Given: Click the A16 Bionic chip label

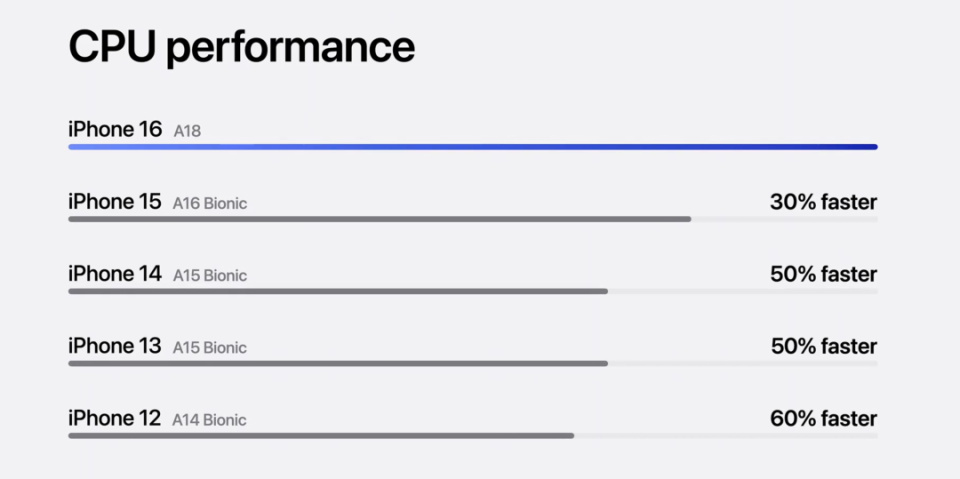Looking at the screenshot, I should pos(210,203).
